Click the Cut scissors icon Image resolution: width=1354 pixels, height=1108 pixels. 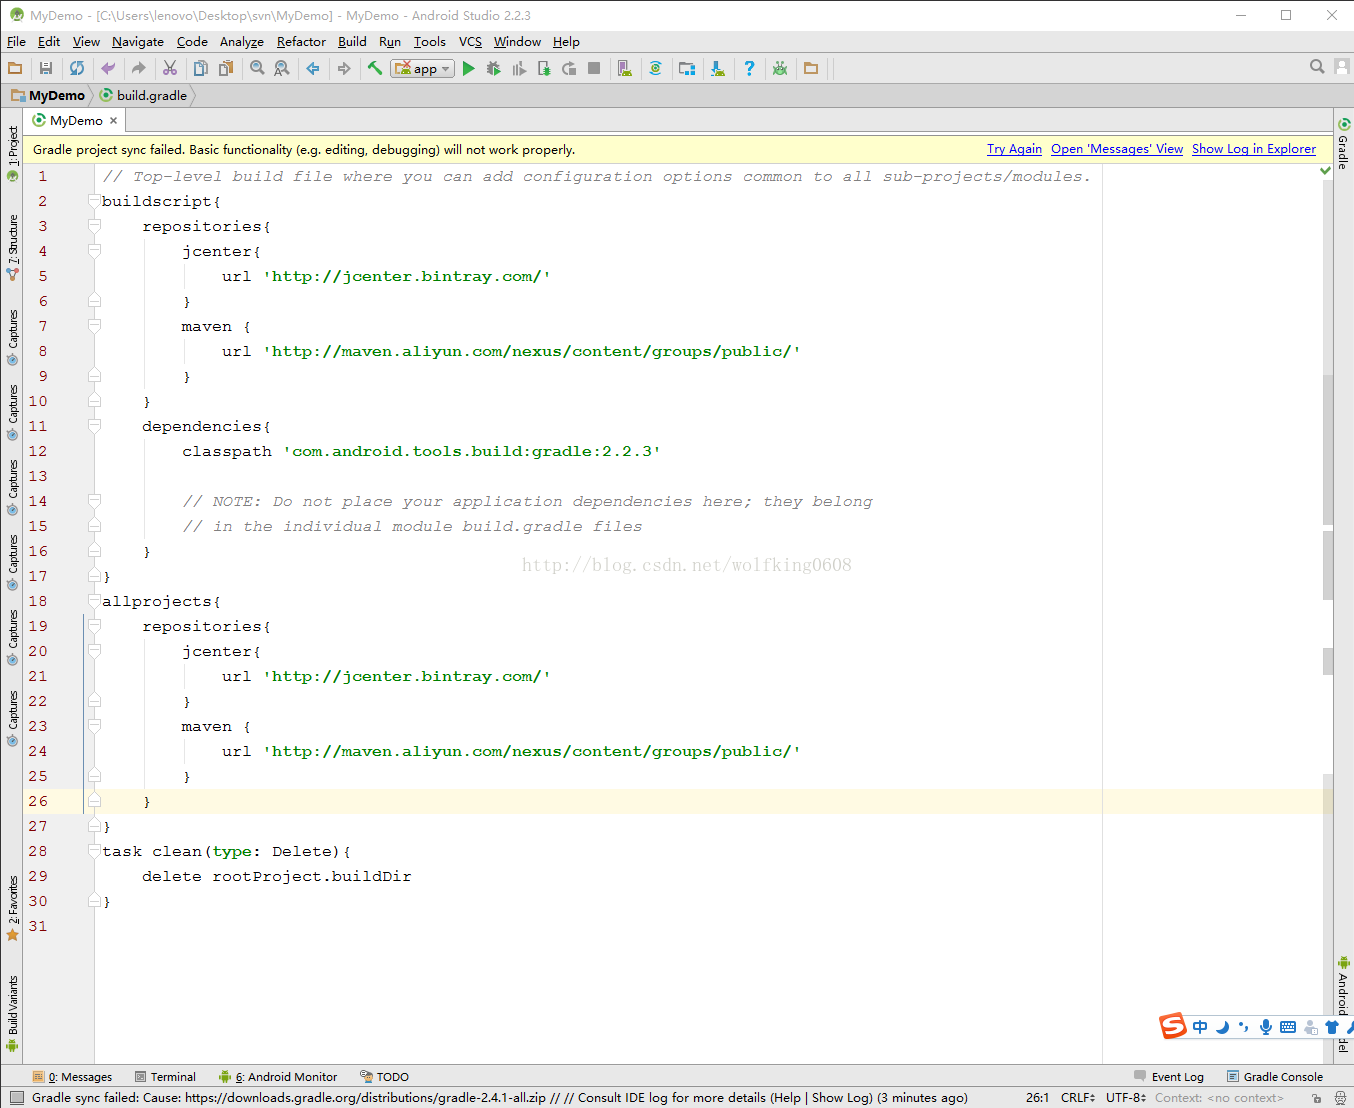click(170, 69)
